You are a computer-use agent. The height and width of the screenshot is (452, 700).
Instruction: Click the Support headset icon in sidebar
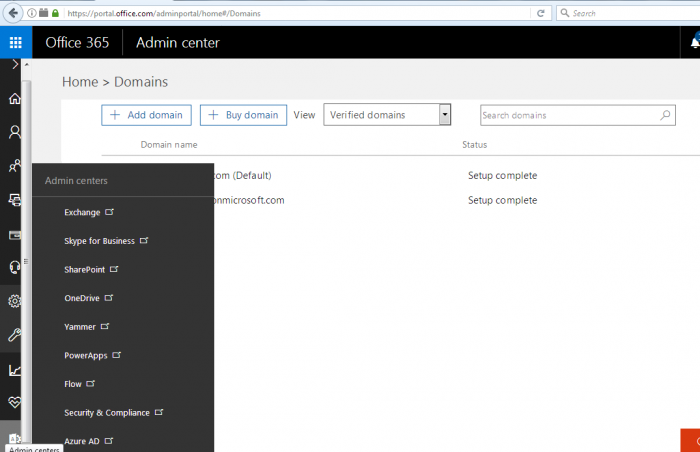[15, 267]
